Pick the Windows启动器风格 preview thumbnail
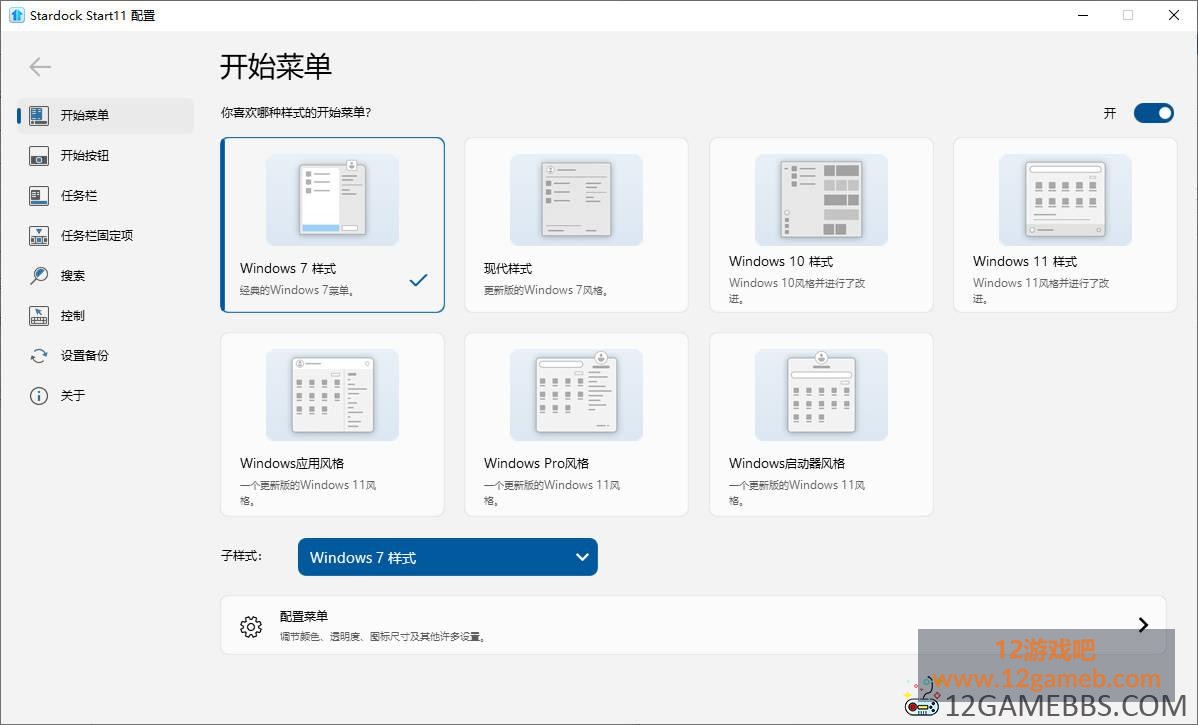The height and width of the screenshot is (725, 1198). tap(821, 395)
